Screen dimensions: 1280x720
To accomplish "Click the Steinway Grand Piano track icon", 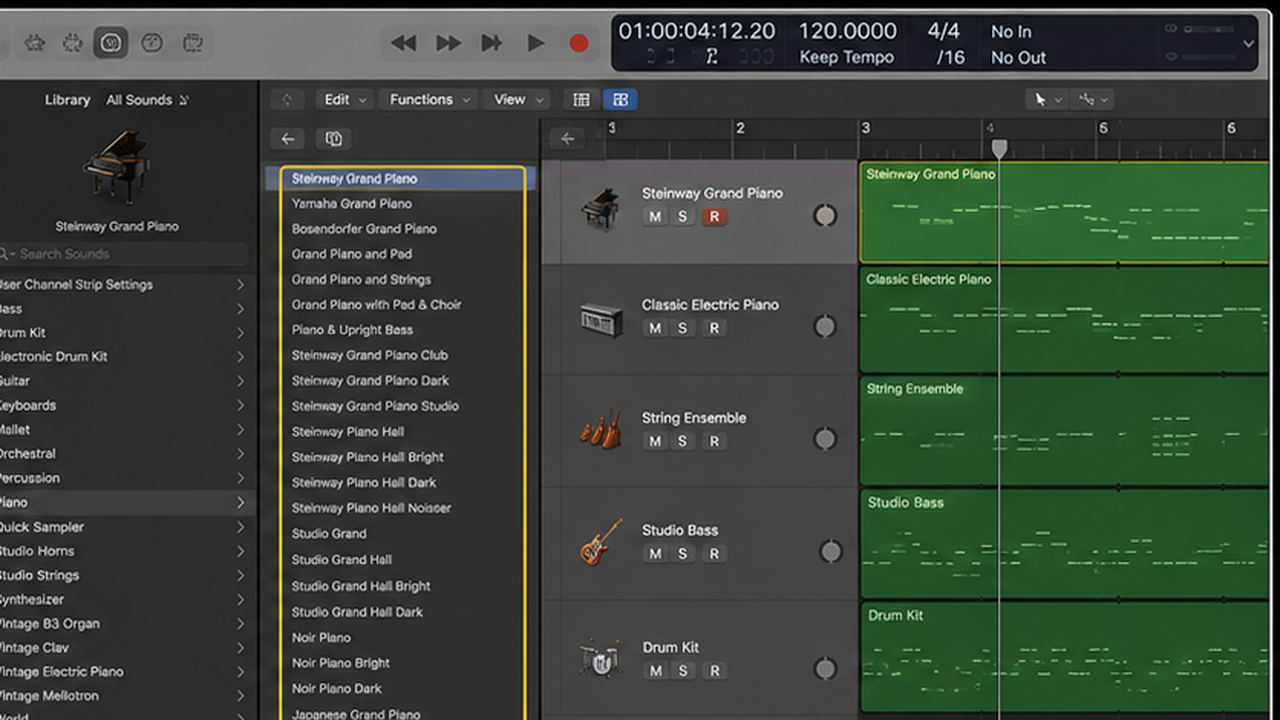I will (x=602, y=208).
